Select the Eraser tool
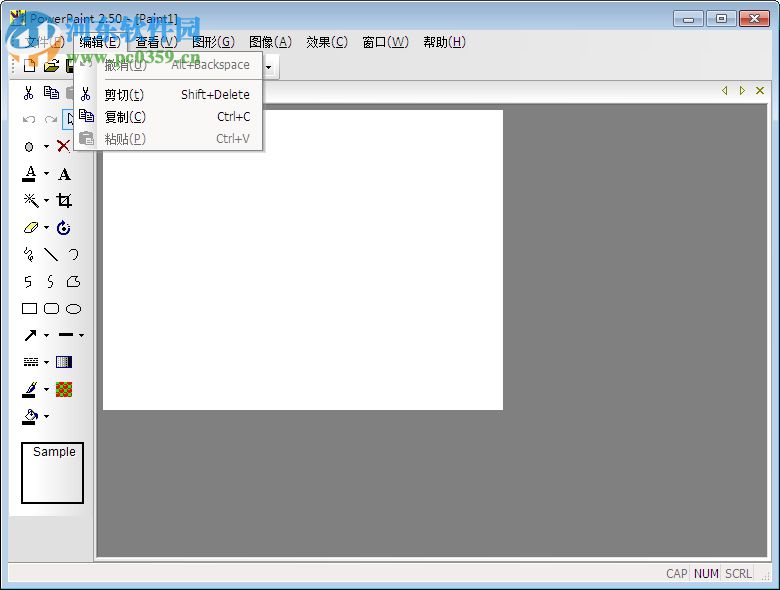The width and height of the screenshot is (780, 590). coord(30,227)
